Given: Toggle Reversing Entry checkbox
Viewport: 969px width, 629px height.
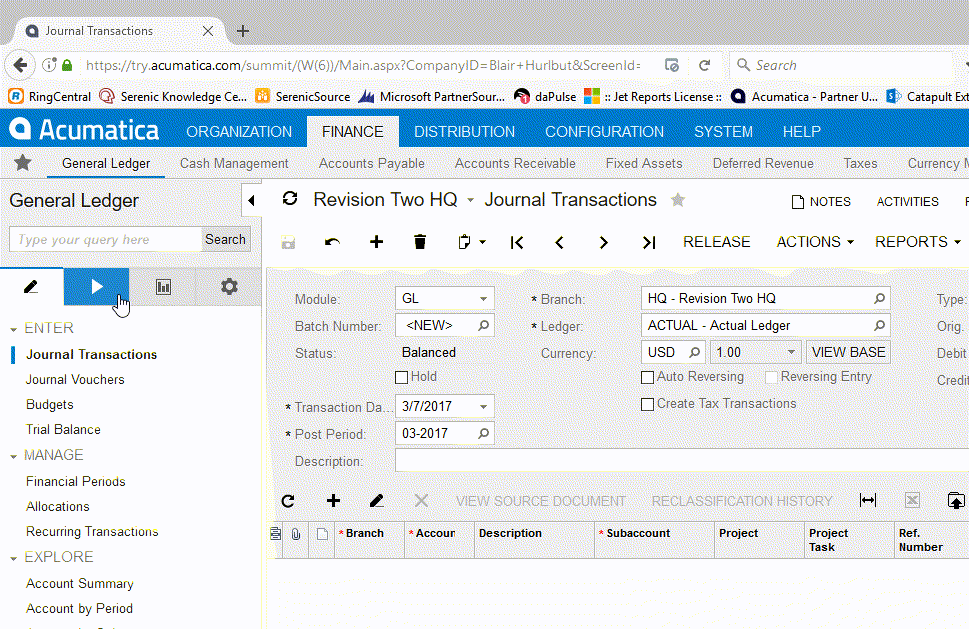Looking at the screenshot, I should [771, 377].
